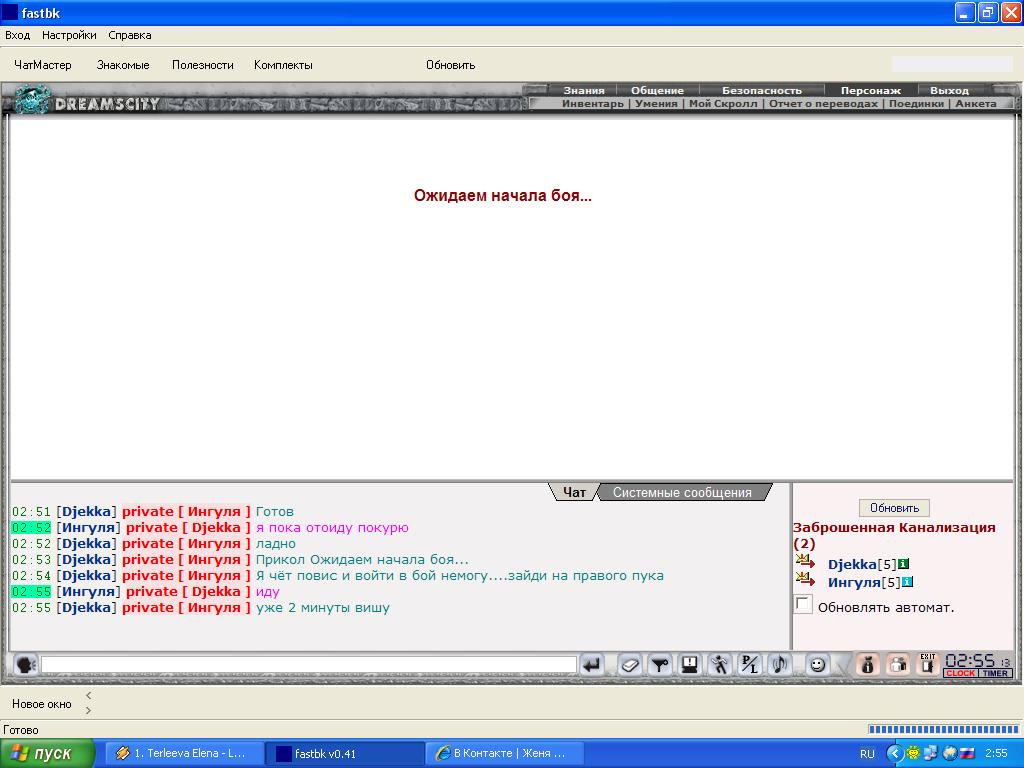Click the funnel filter icon in chat toolbar
The height and width of the screenshot is (768, 1024).
pos(660,665)
